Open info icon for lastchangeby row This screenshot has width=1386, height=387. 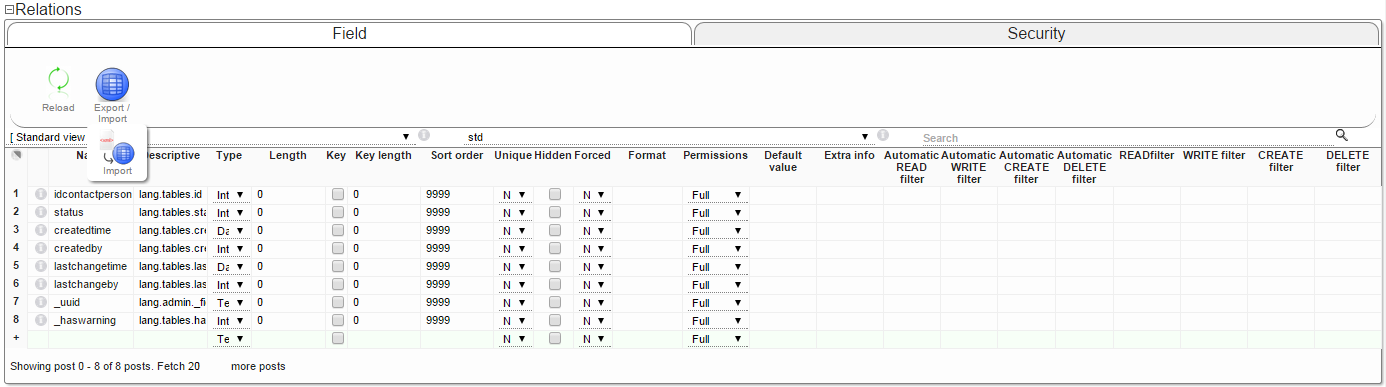coord(41,285)
